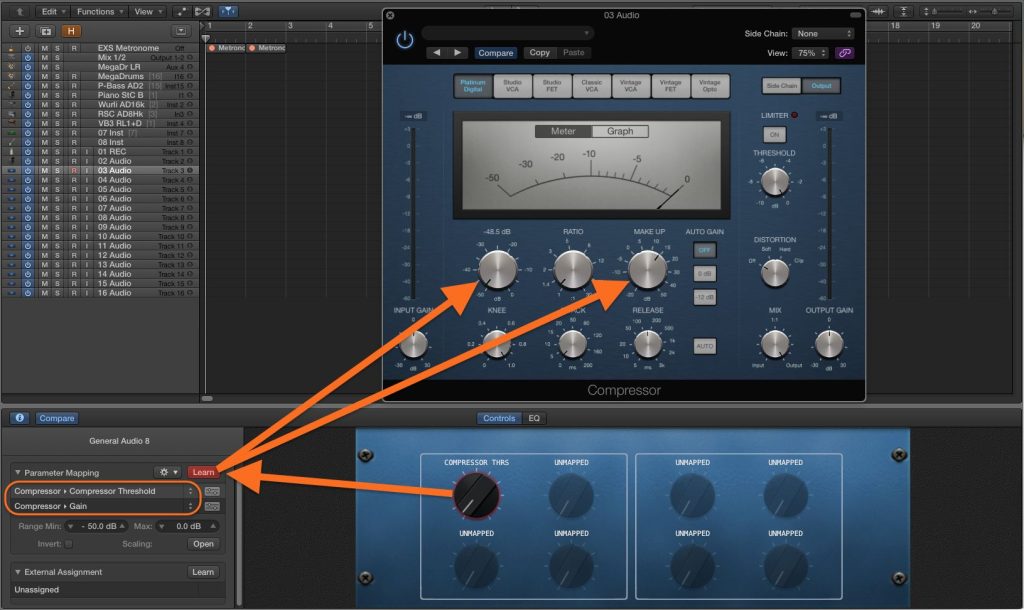Record-enable the MegaDrums track
The height and width of the screenshot is (610, 1024).
coord(74,76)
